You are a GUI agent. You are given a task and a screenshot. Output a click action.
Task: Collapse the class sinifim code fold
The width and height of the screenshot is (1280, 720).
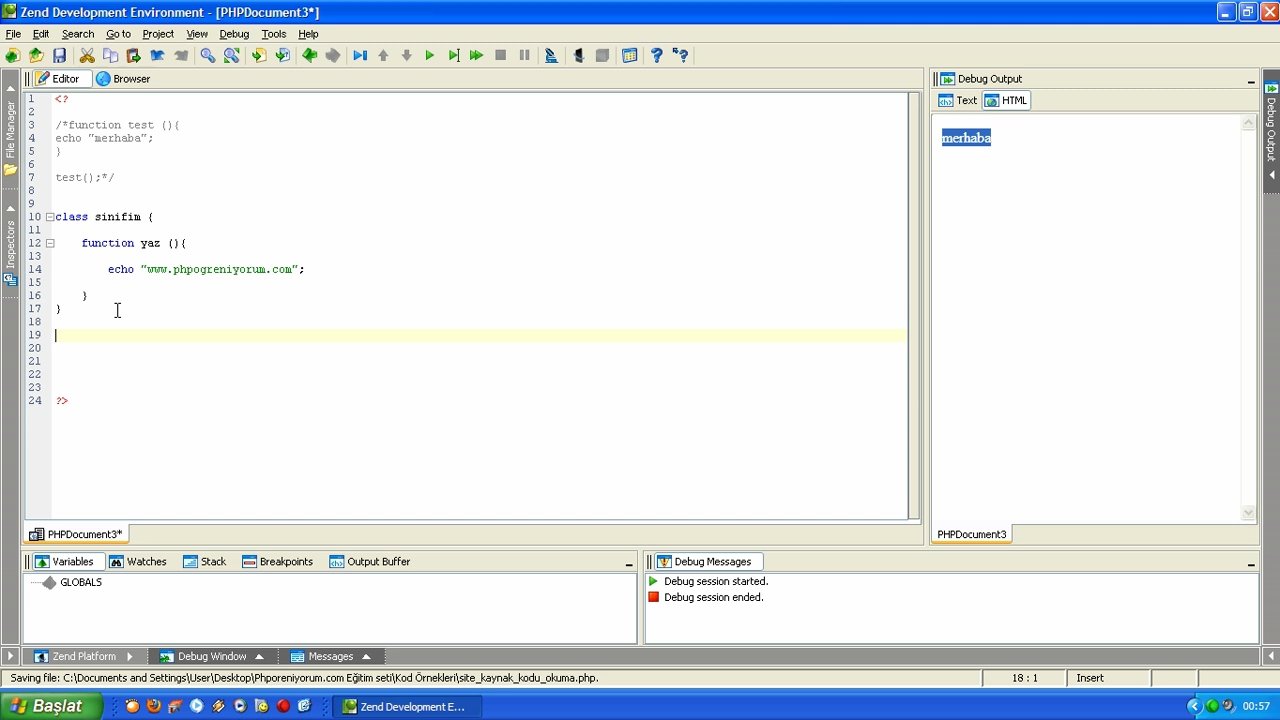point(49,217)
